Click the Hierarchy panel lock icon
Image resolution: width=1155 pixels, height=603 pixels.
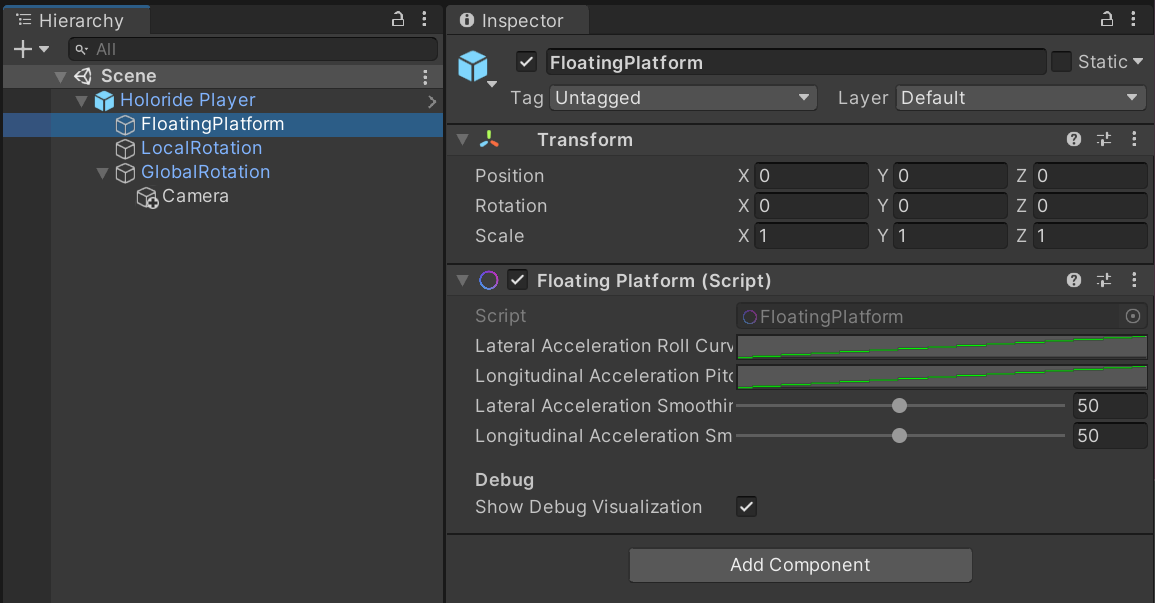click(x=398, y=19)
